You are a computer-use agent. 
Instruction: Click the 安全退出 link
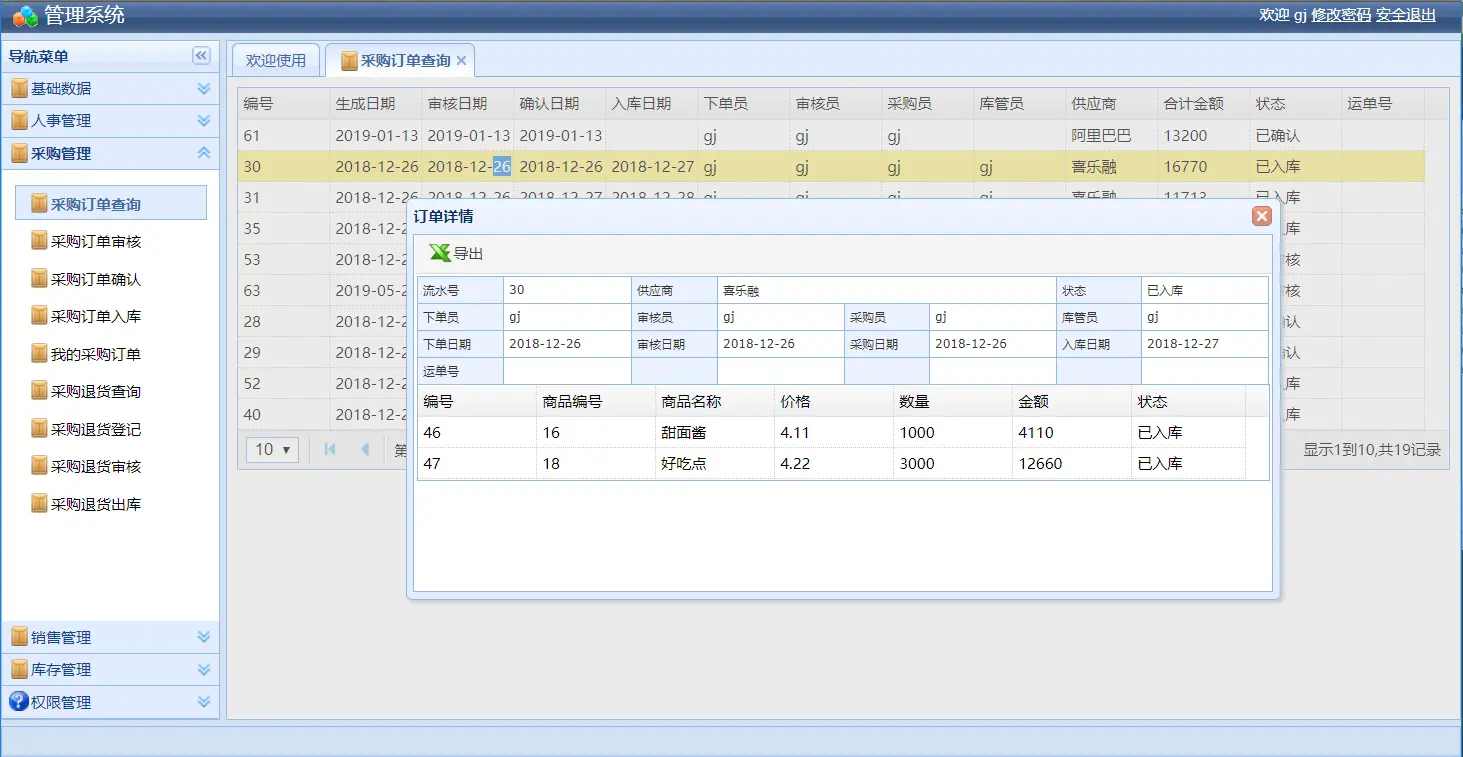point(1406,15)
